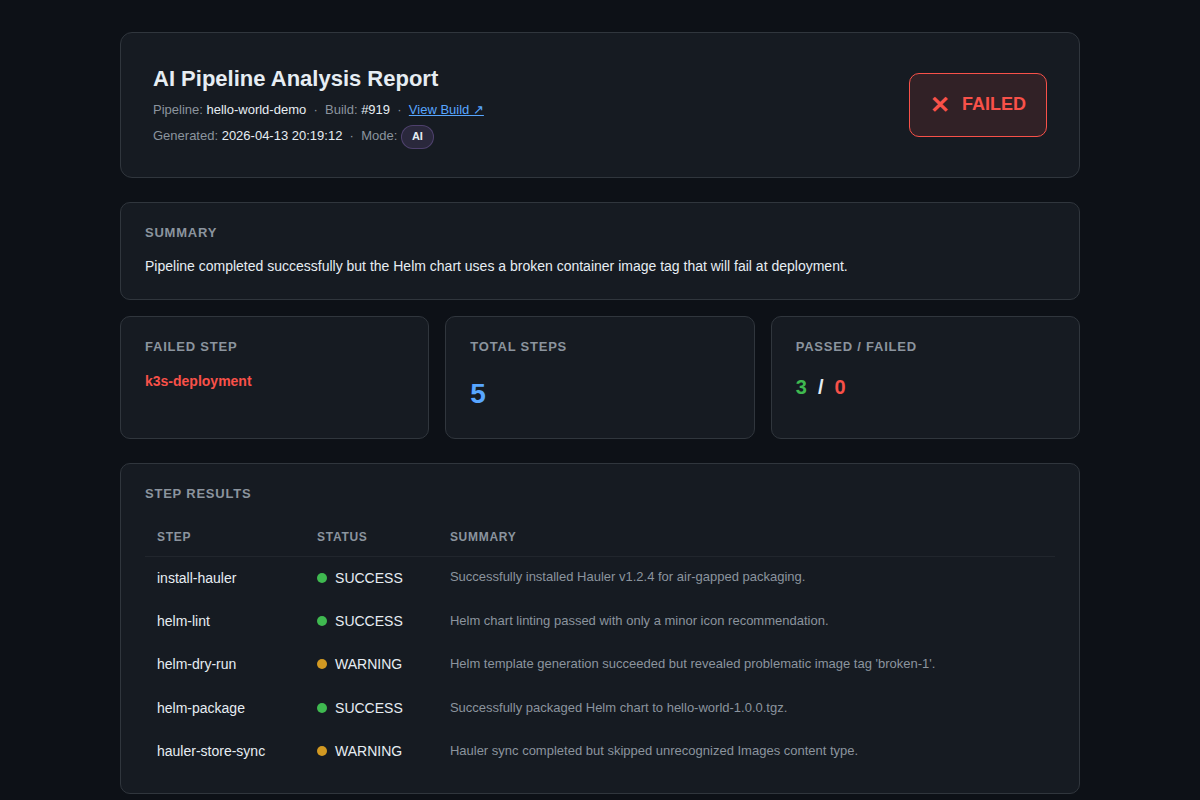
Task: Click green status dot for helm-package
Action: [322, 708]
